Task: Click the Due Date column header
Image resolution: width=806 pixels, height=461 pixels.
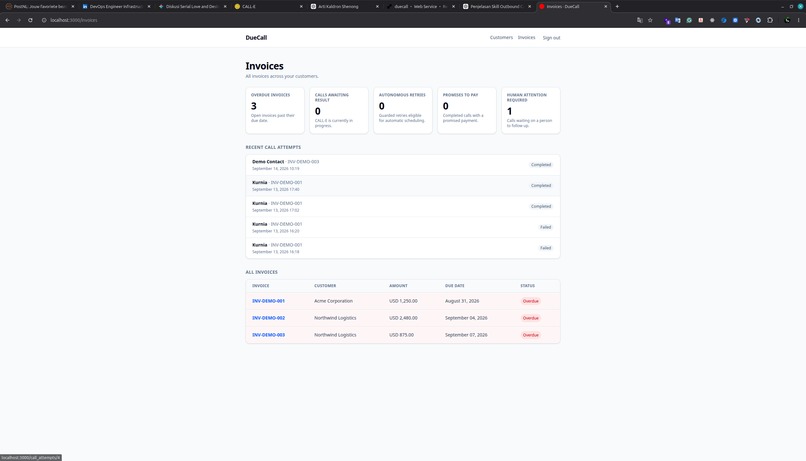Action: coord(454,286)
